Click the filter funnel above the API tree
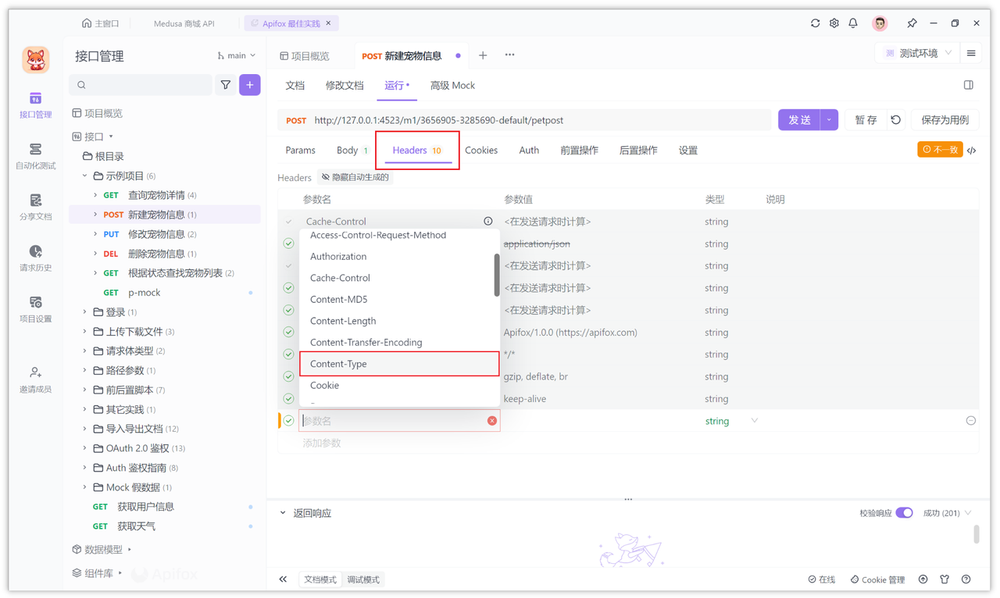The image size is (1000, 598). point(226,85)
